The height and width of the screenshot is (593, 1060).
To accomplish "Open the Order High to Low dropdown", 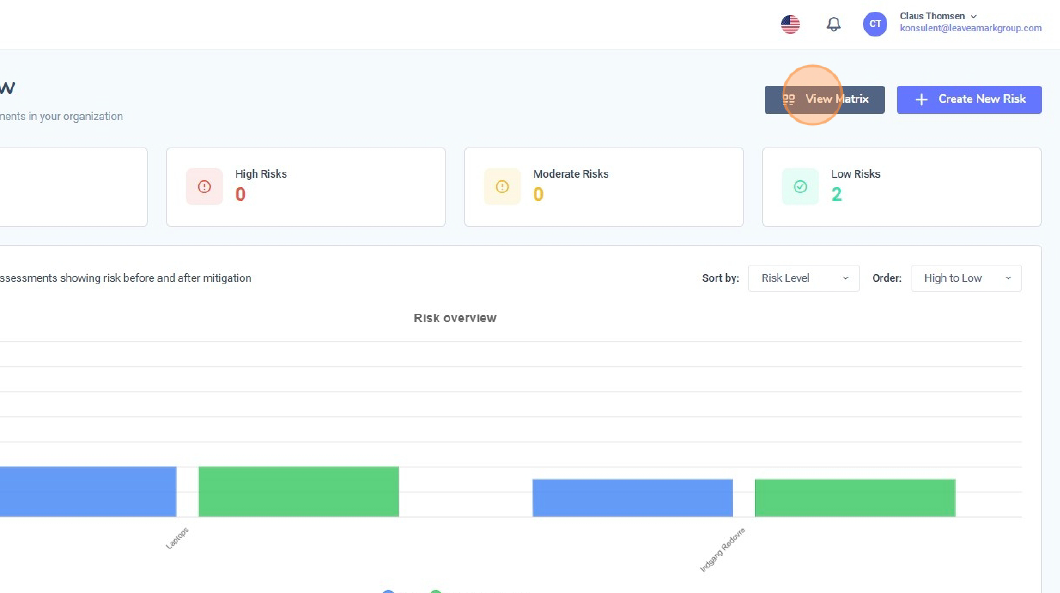I will click(x=965, y=278).
